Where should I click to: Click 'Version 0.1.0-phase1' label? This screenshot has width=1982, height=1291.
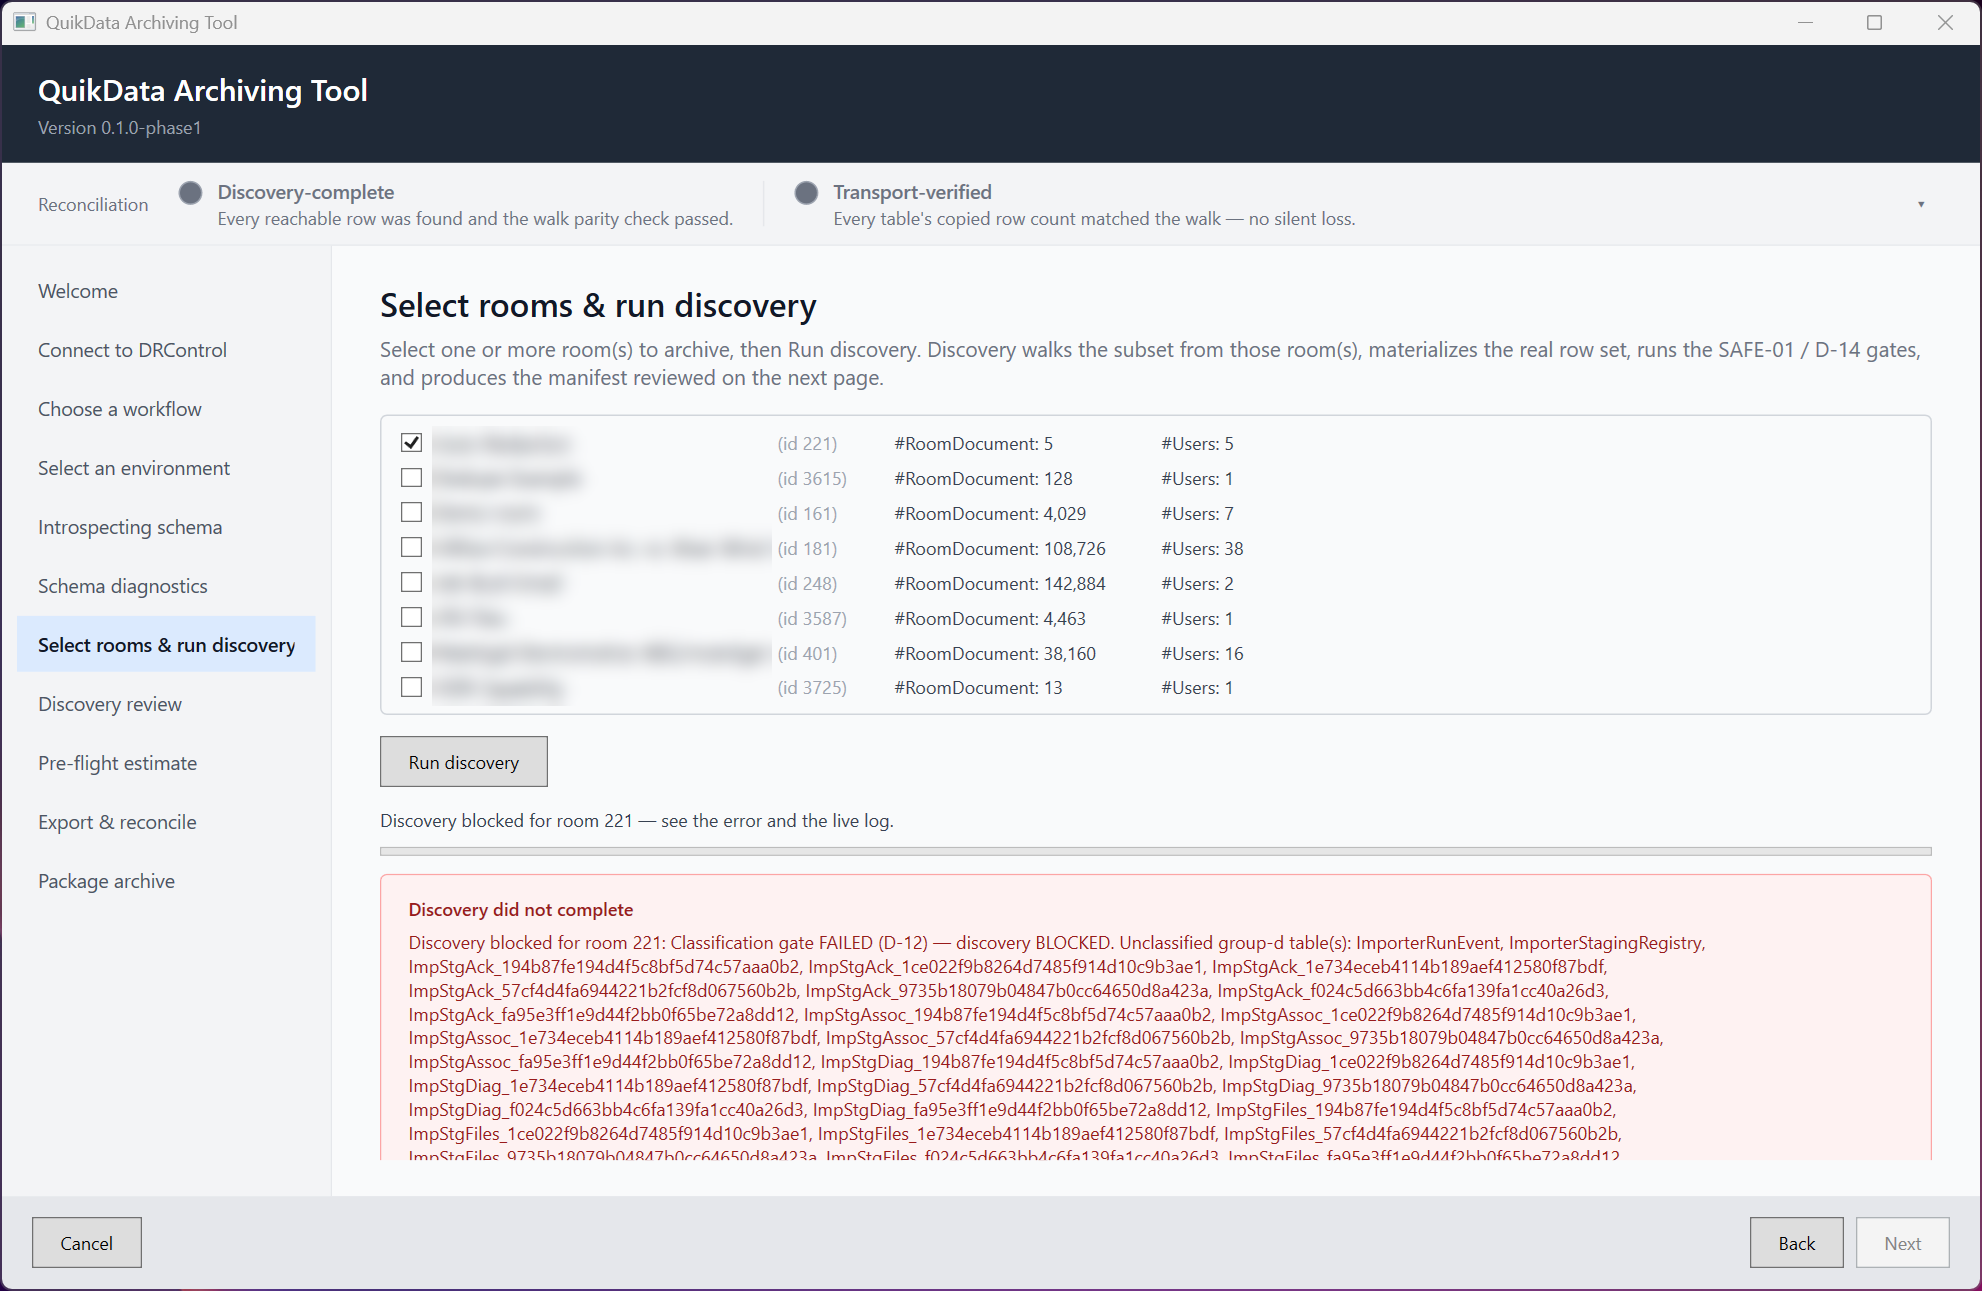(120, 128)
